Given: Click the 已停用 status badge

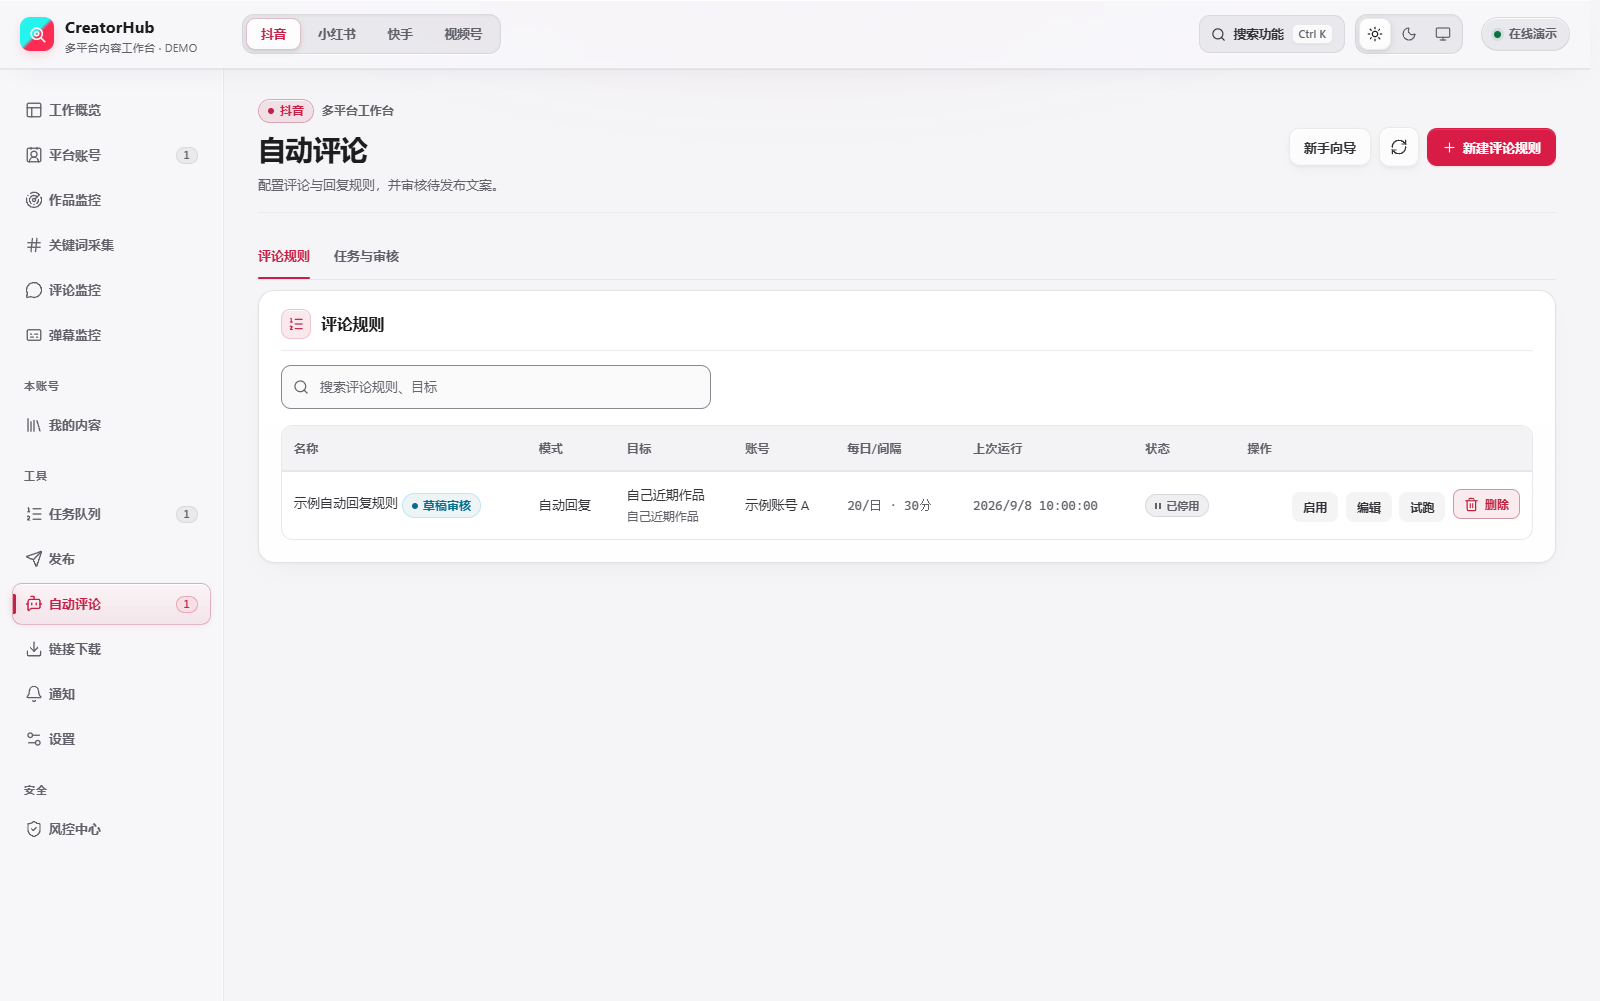Looking at the screenshot, I should (x=1177, y=506).
